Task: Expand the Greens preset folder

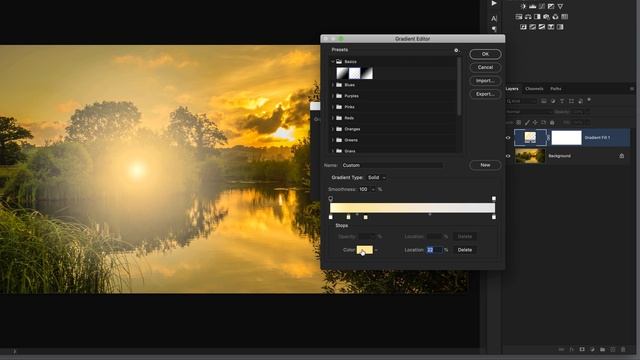Action: (x=333, y=140)
